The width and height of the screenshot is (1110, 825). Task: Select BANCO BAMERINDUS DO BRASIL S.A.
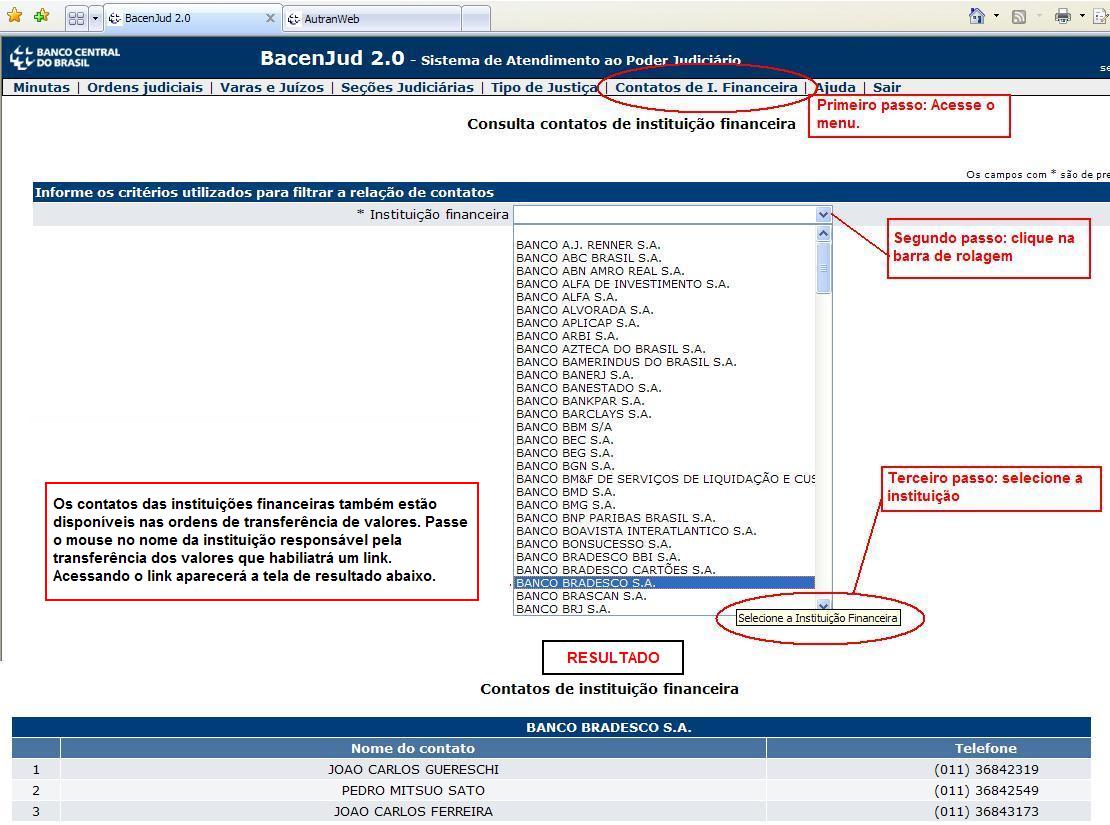pyautogui.click(x=665, y=362)
